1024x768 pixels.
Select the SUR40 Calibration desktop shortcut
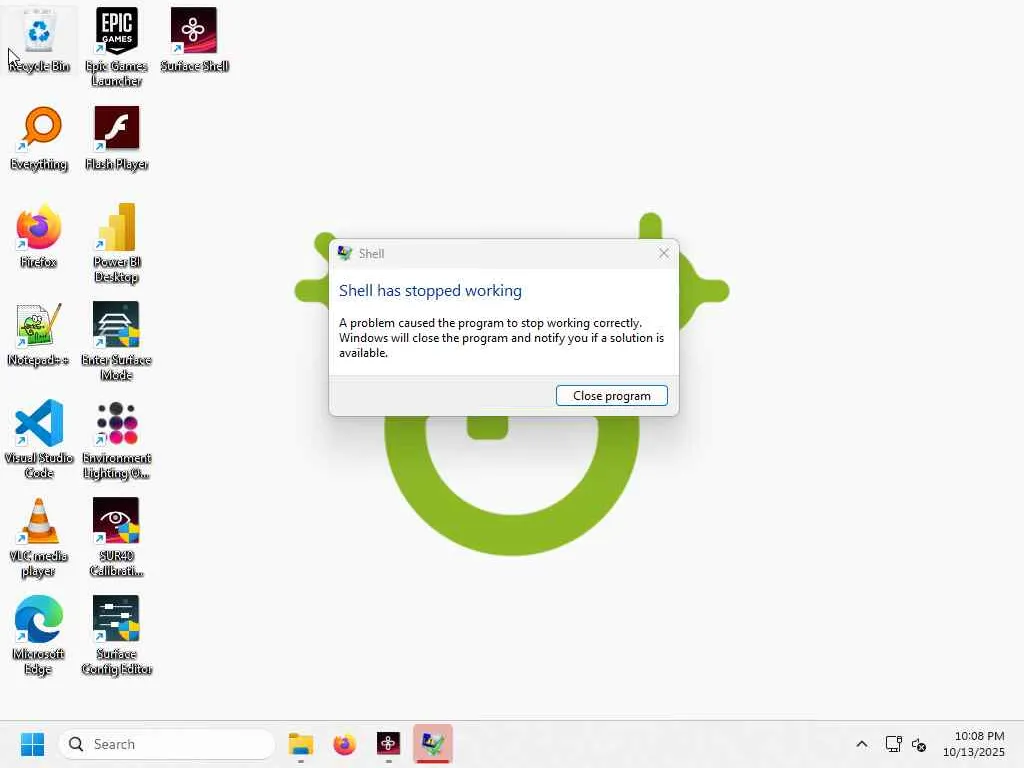click(x=116, y=537)
